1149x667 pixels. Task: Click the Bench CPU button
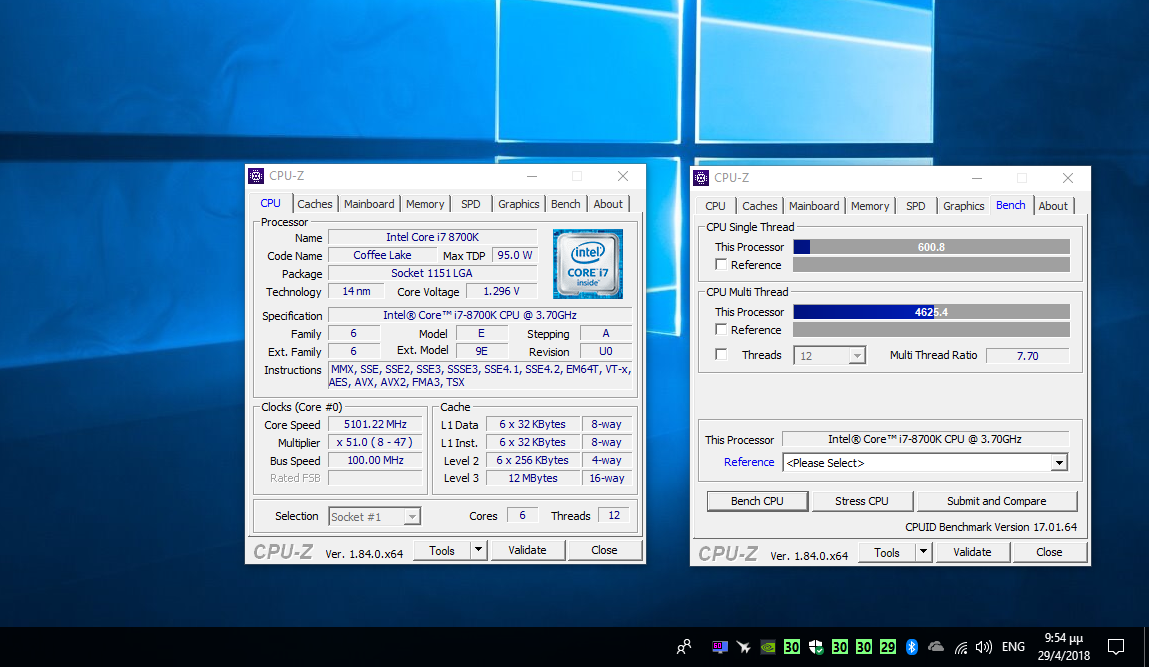757,501
